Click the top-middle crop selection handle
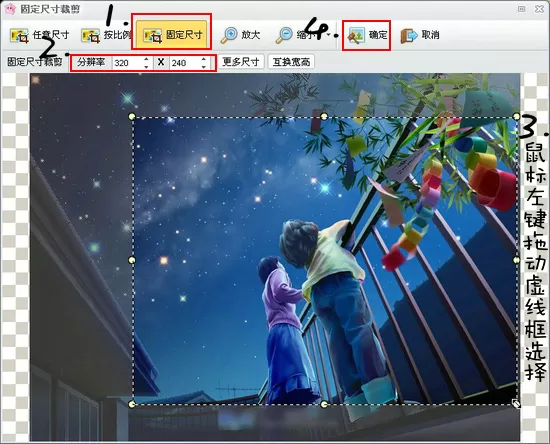The width and height of the screenshot is (550, 444). coord(324,116)
